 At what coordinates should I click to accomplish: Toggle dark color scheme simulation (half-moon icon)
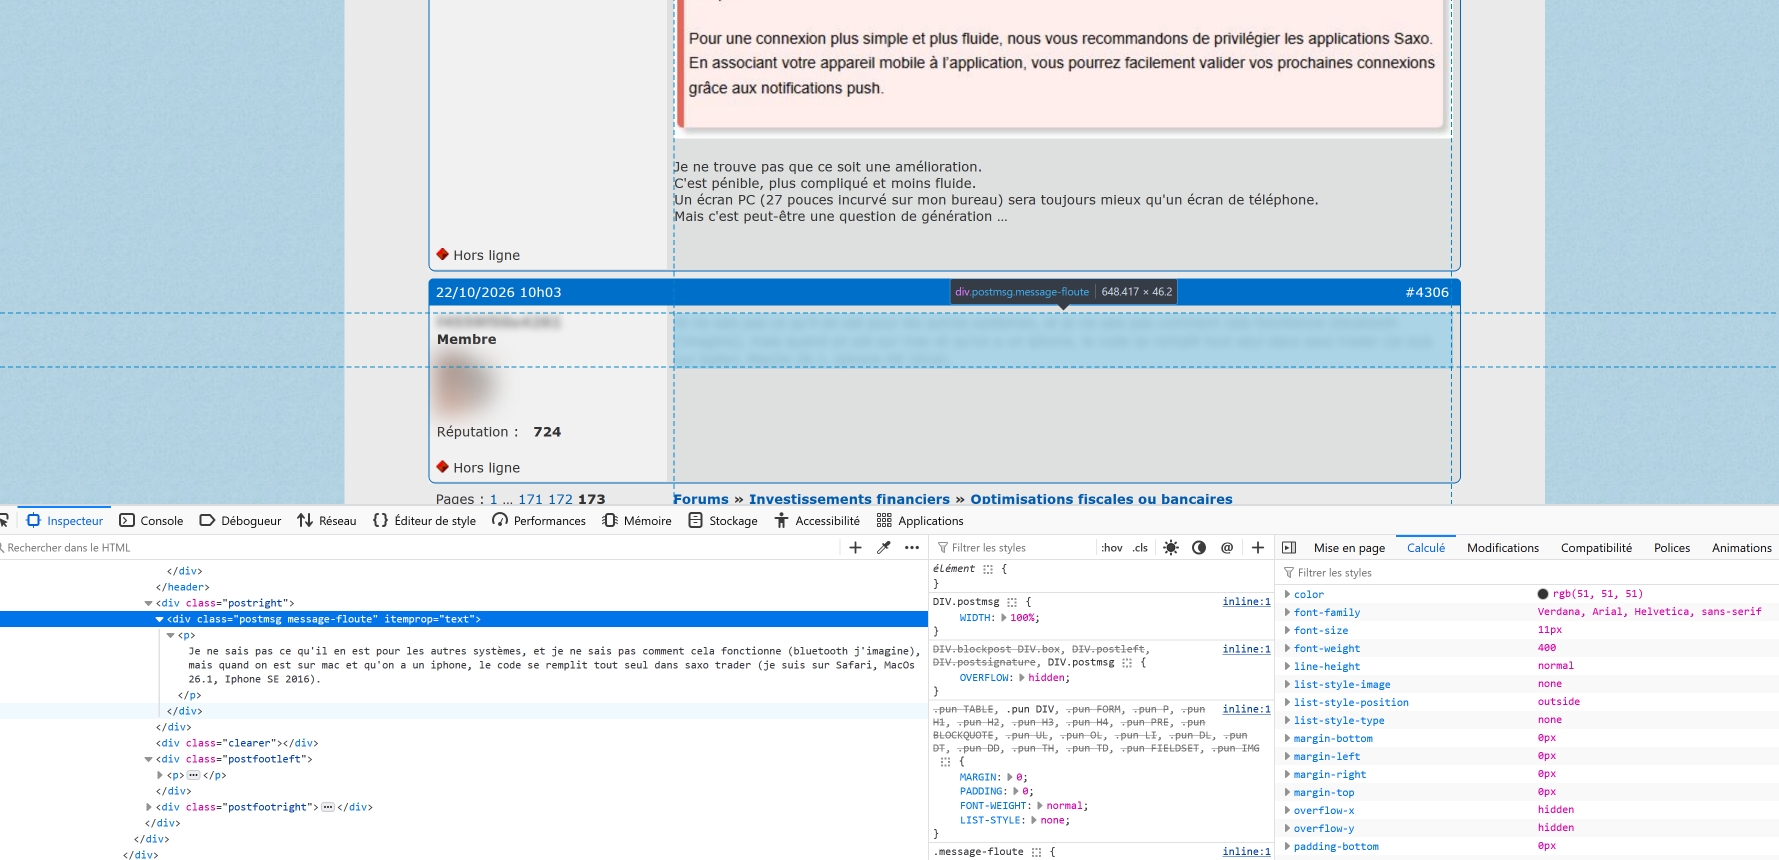click(1199, 547)
